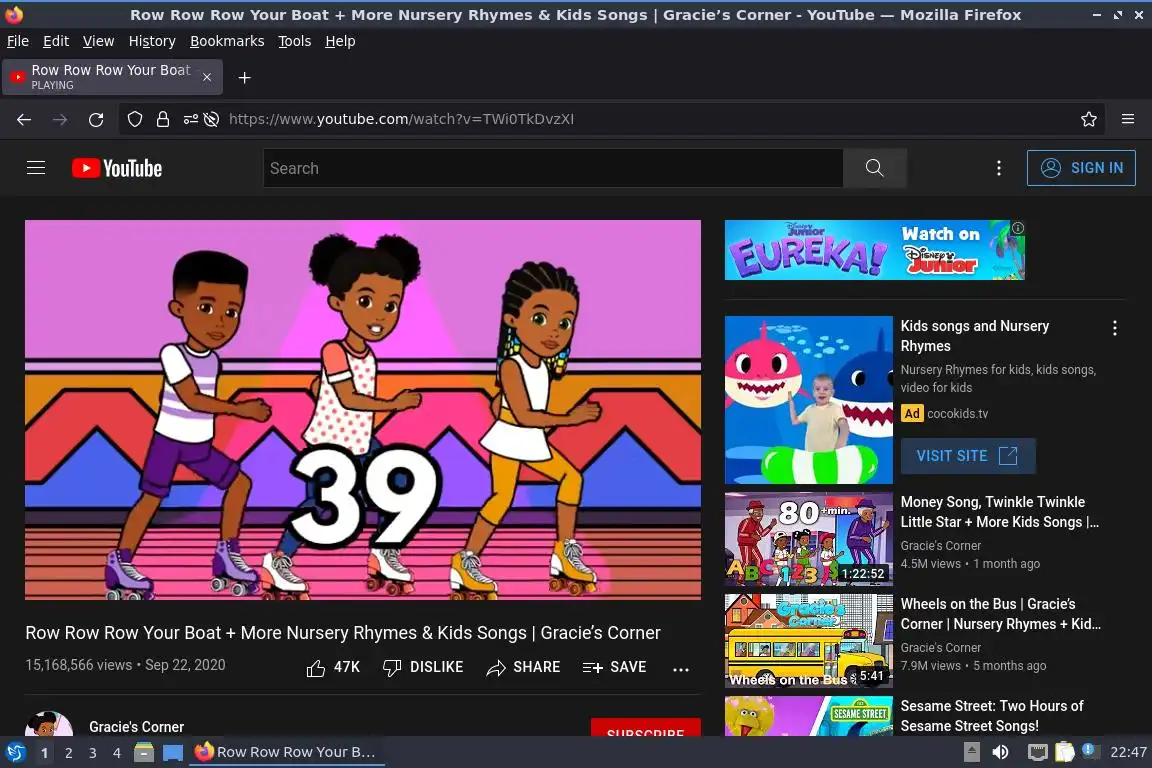Open Gracie's Corner channel avatar

[x=49, y=724]
